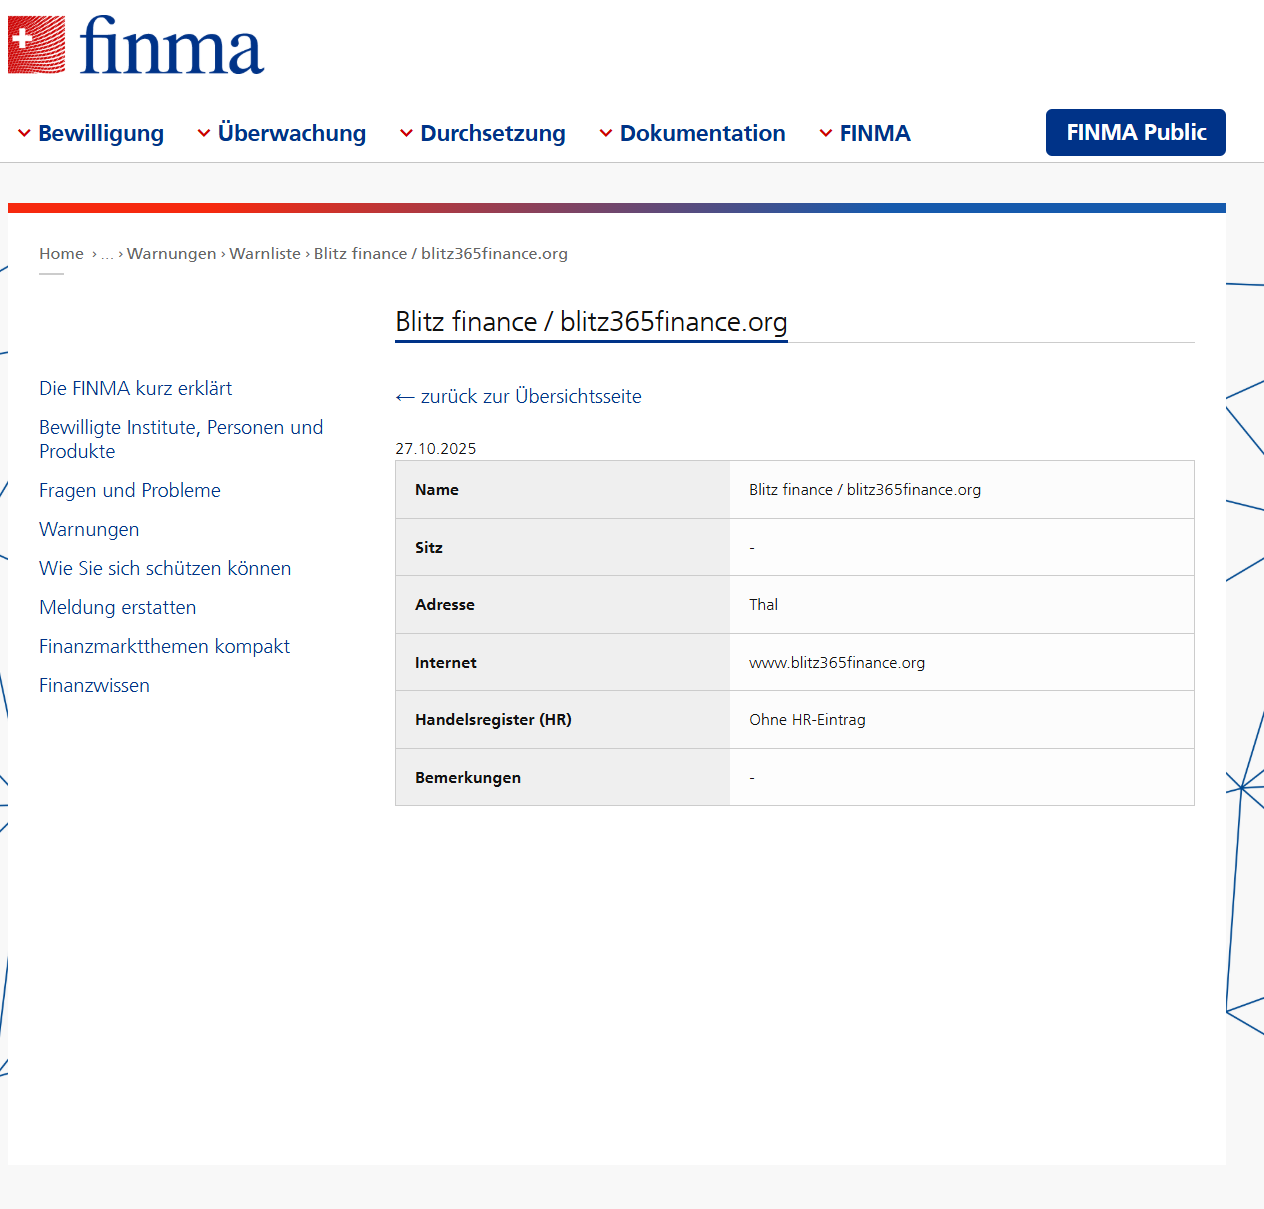Click the Bemerkungen row label
The width and height of the screenshot is (1264, 1209).
point(468,778)
